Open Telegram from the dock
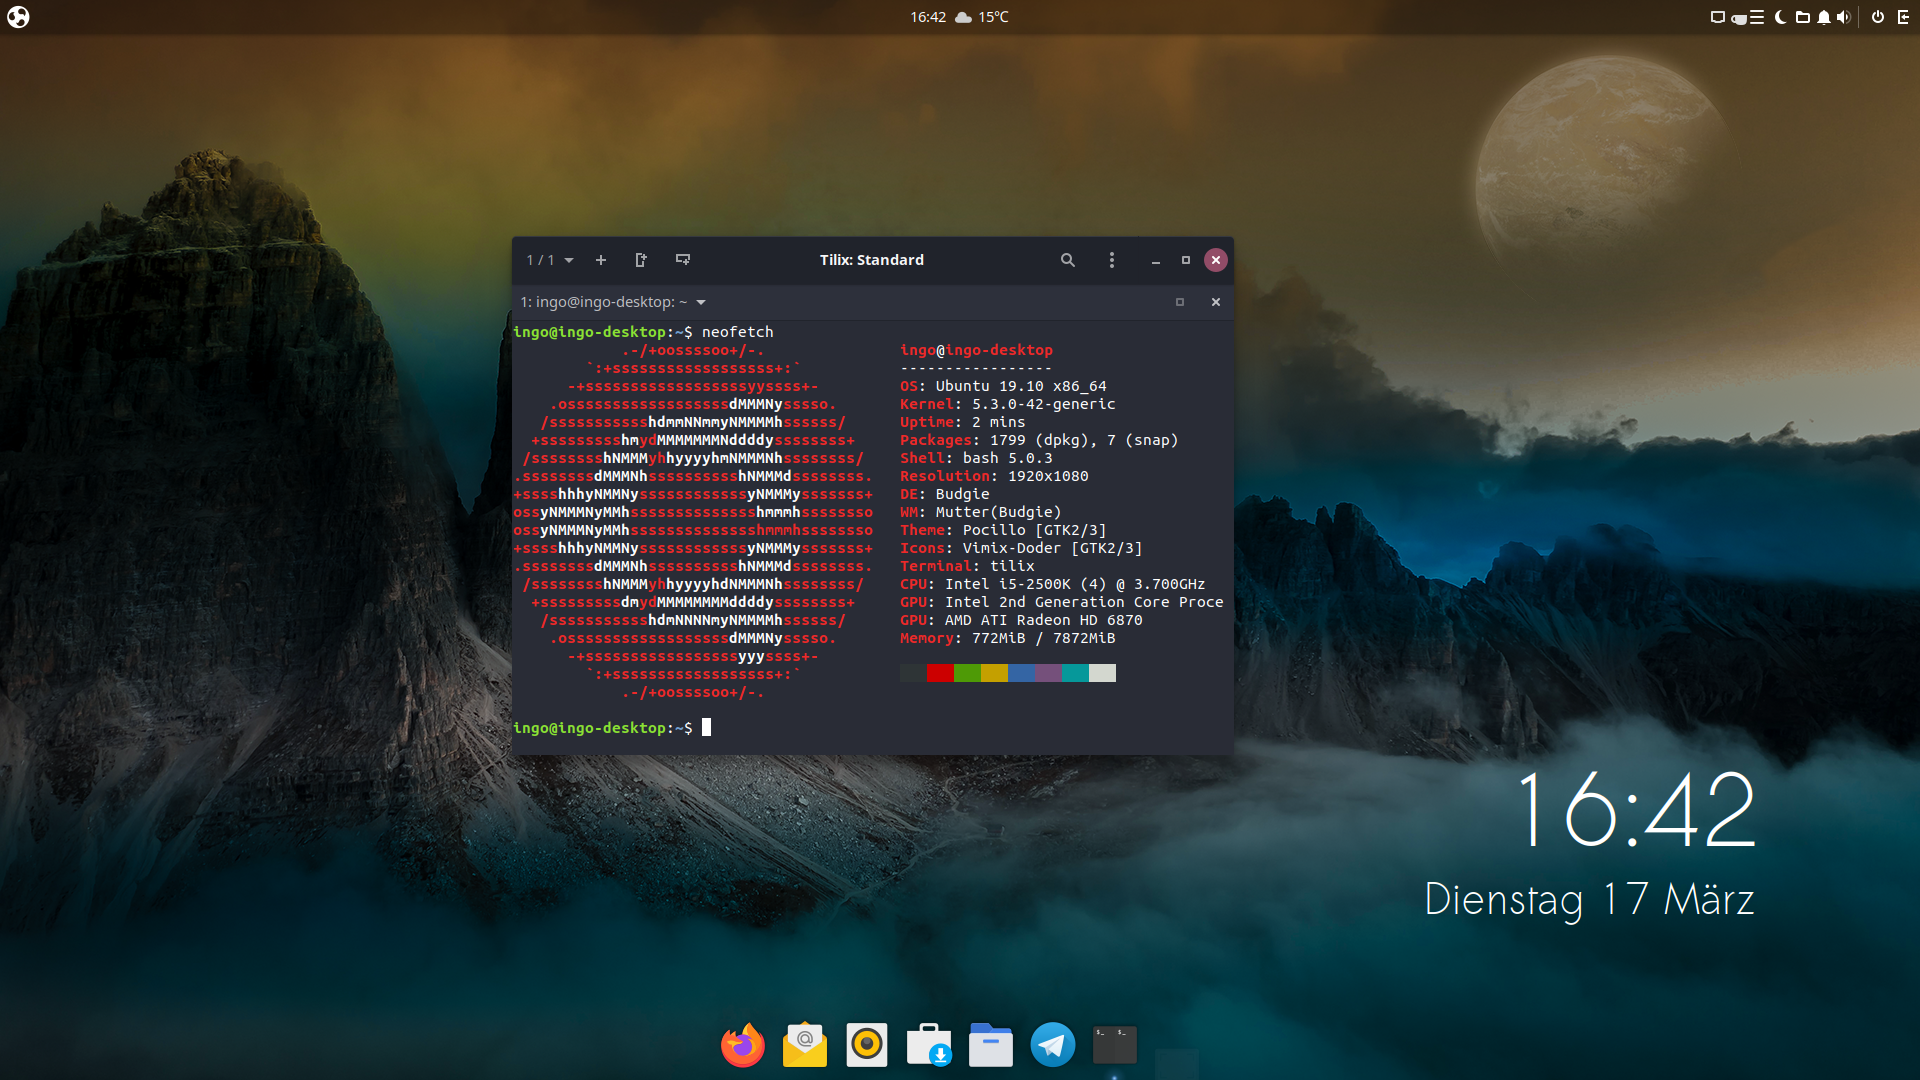The width and height of the screenshot is (1920, 1080). point(1052,1046)
